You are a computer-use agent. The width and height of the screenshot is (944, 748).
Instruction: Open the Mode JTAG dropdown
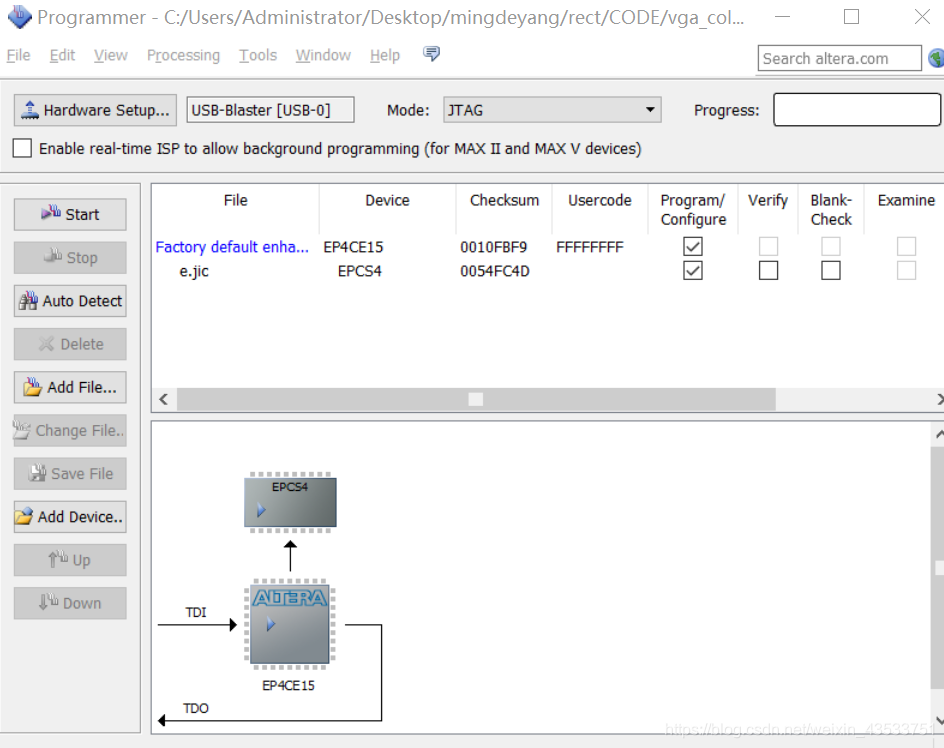pos(552,110)
